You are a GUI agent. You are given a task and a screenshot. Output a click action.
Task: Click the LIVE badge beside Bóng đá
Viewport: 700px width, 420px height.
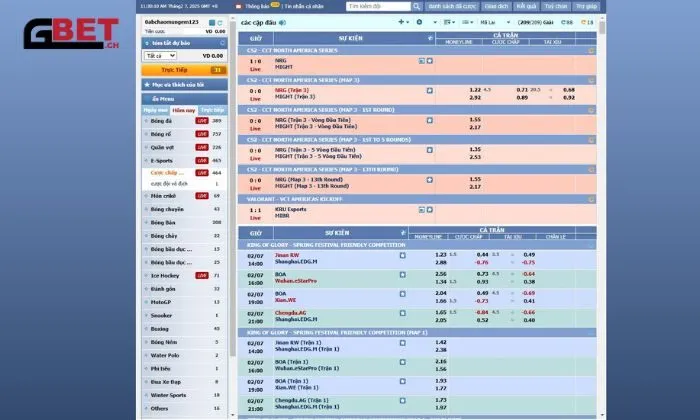pyautogui.click(x=202, y=121)
